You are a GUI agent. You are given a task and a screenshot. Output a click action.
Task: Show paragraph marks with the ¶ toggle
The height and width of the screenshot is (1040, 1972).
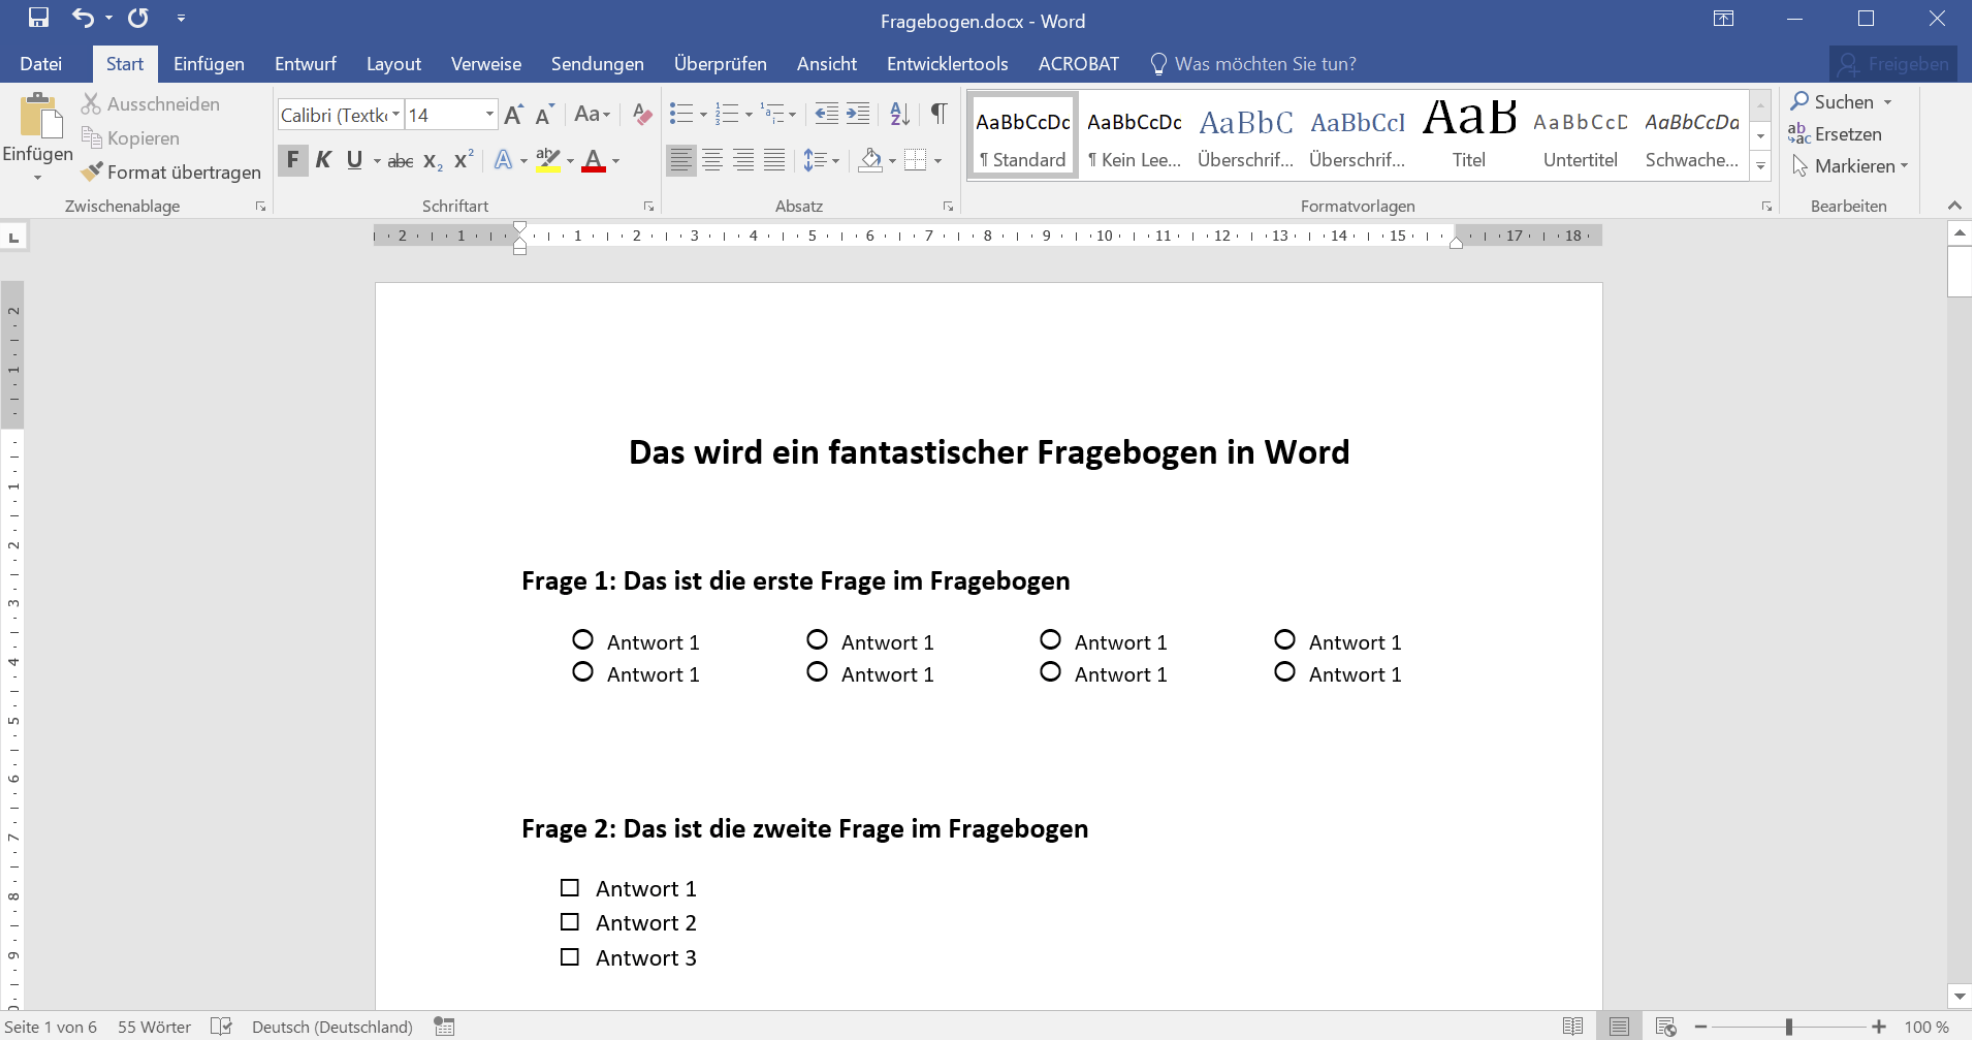937,113
